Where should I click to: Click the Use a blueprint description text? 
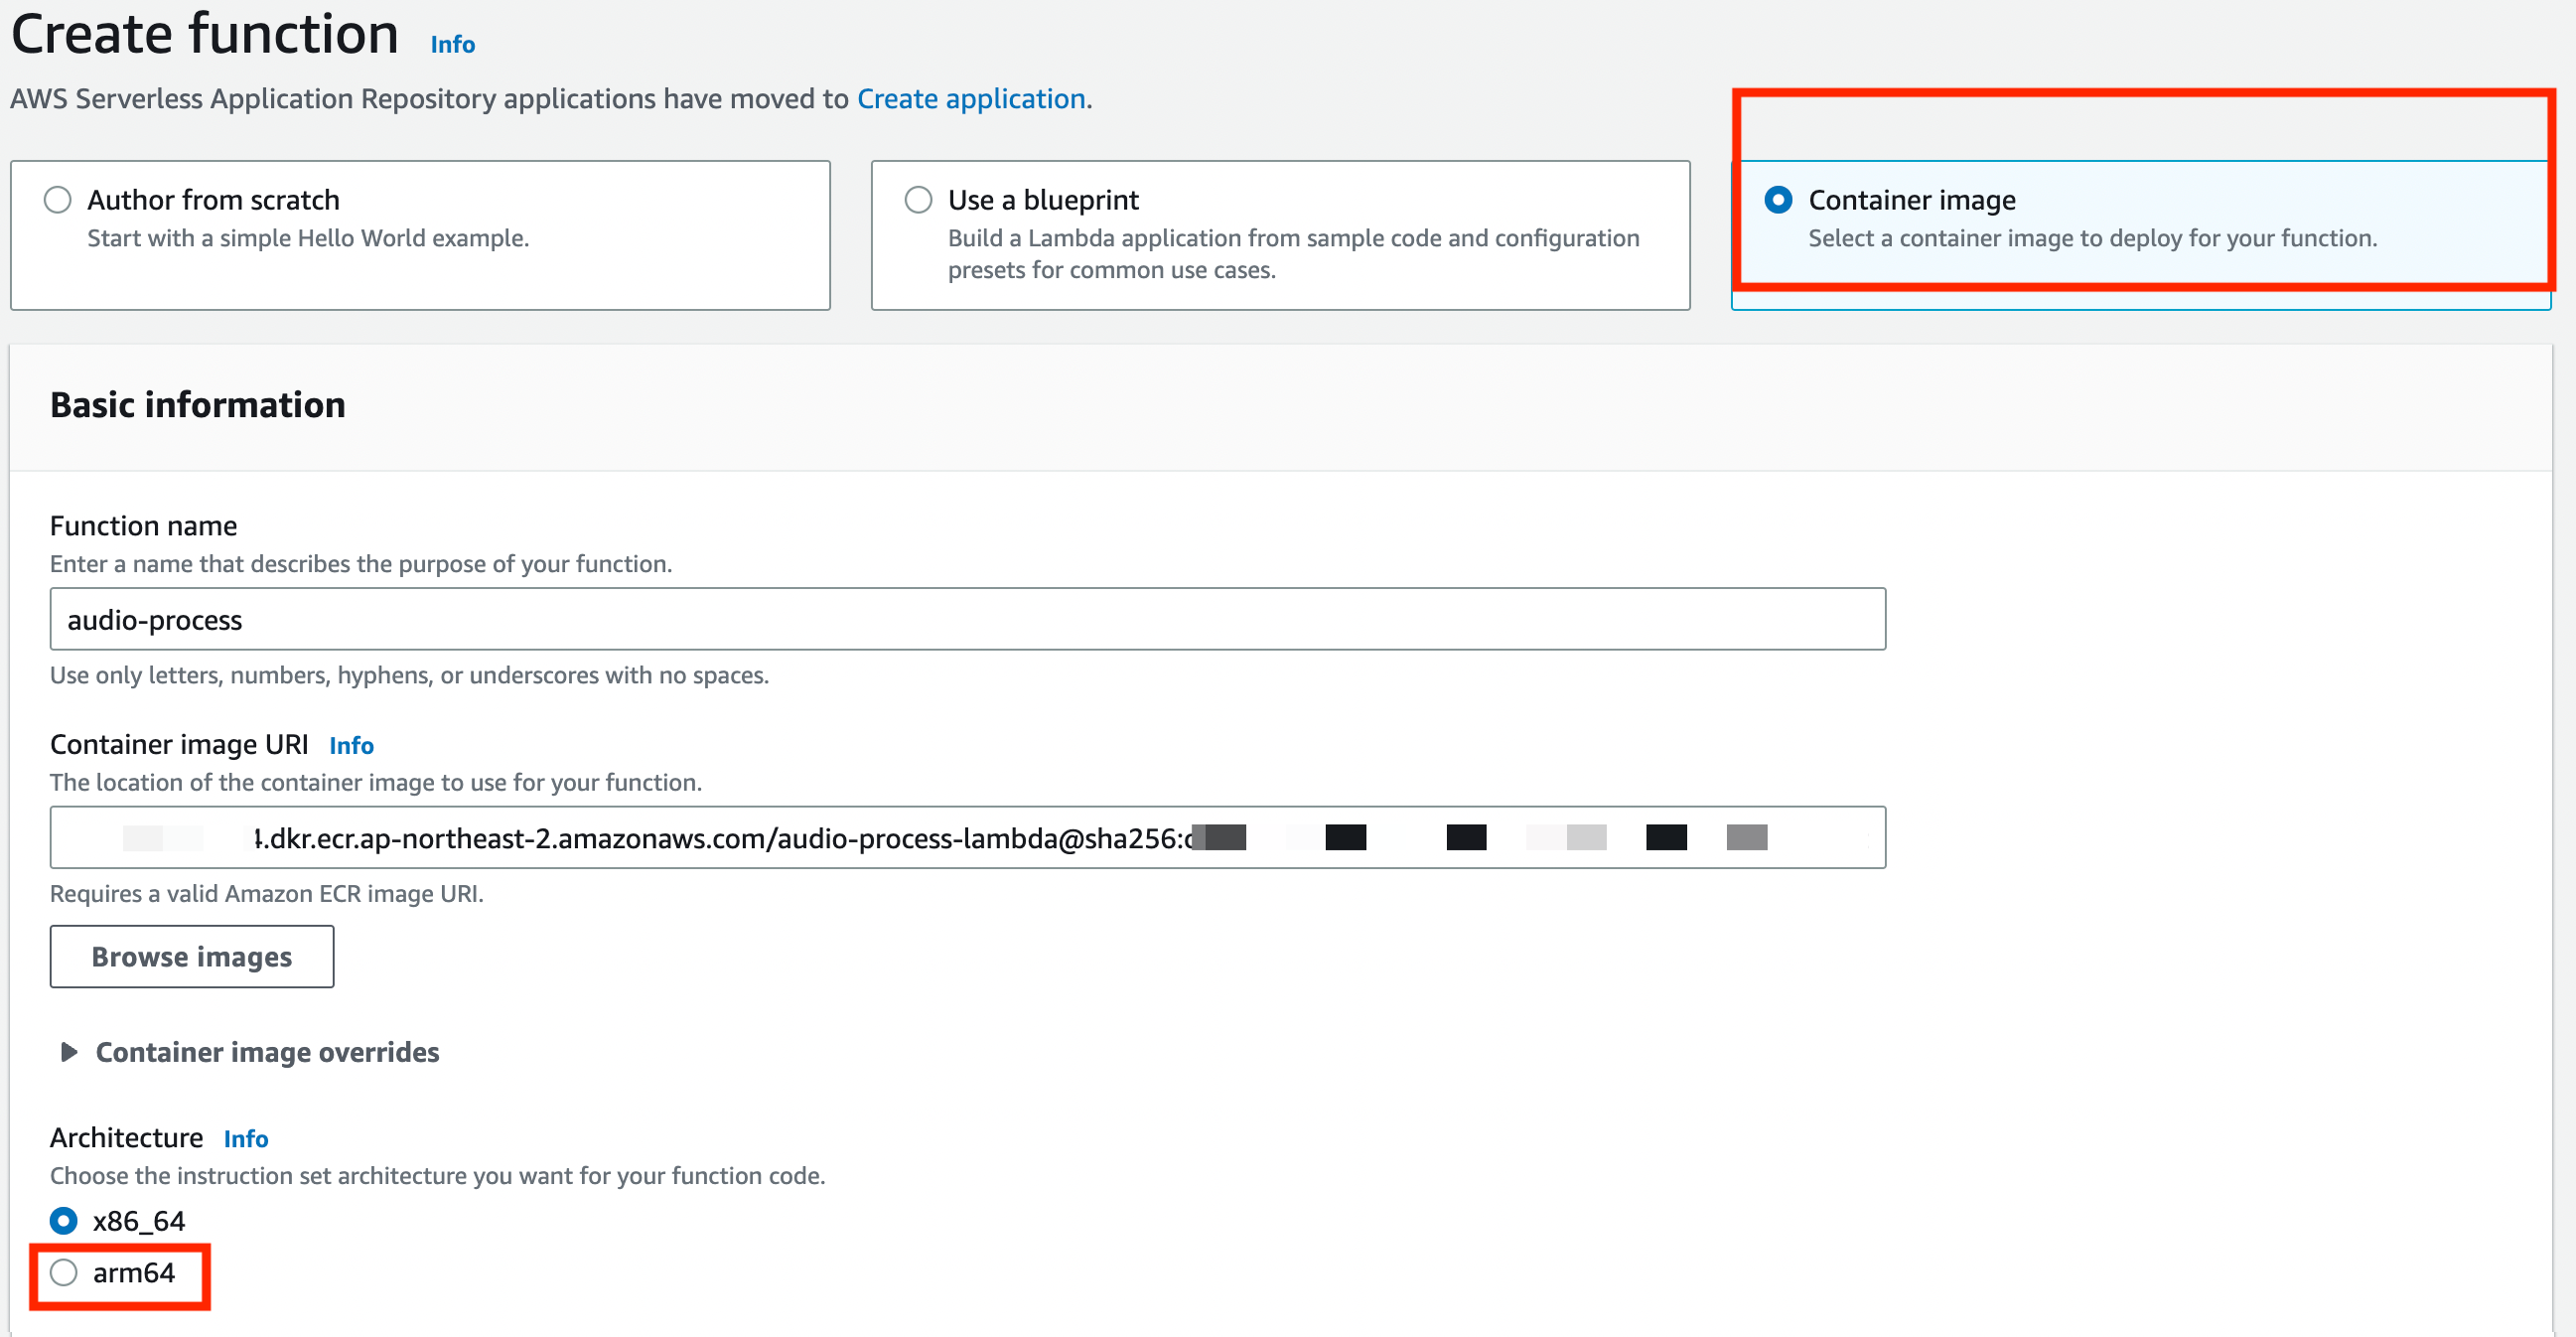pos(1292,254)
